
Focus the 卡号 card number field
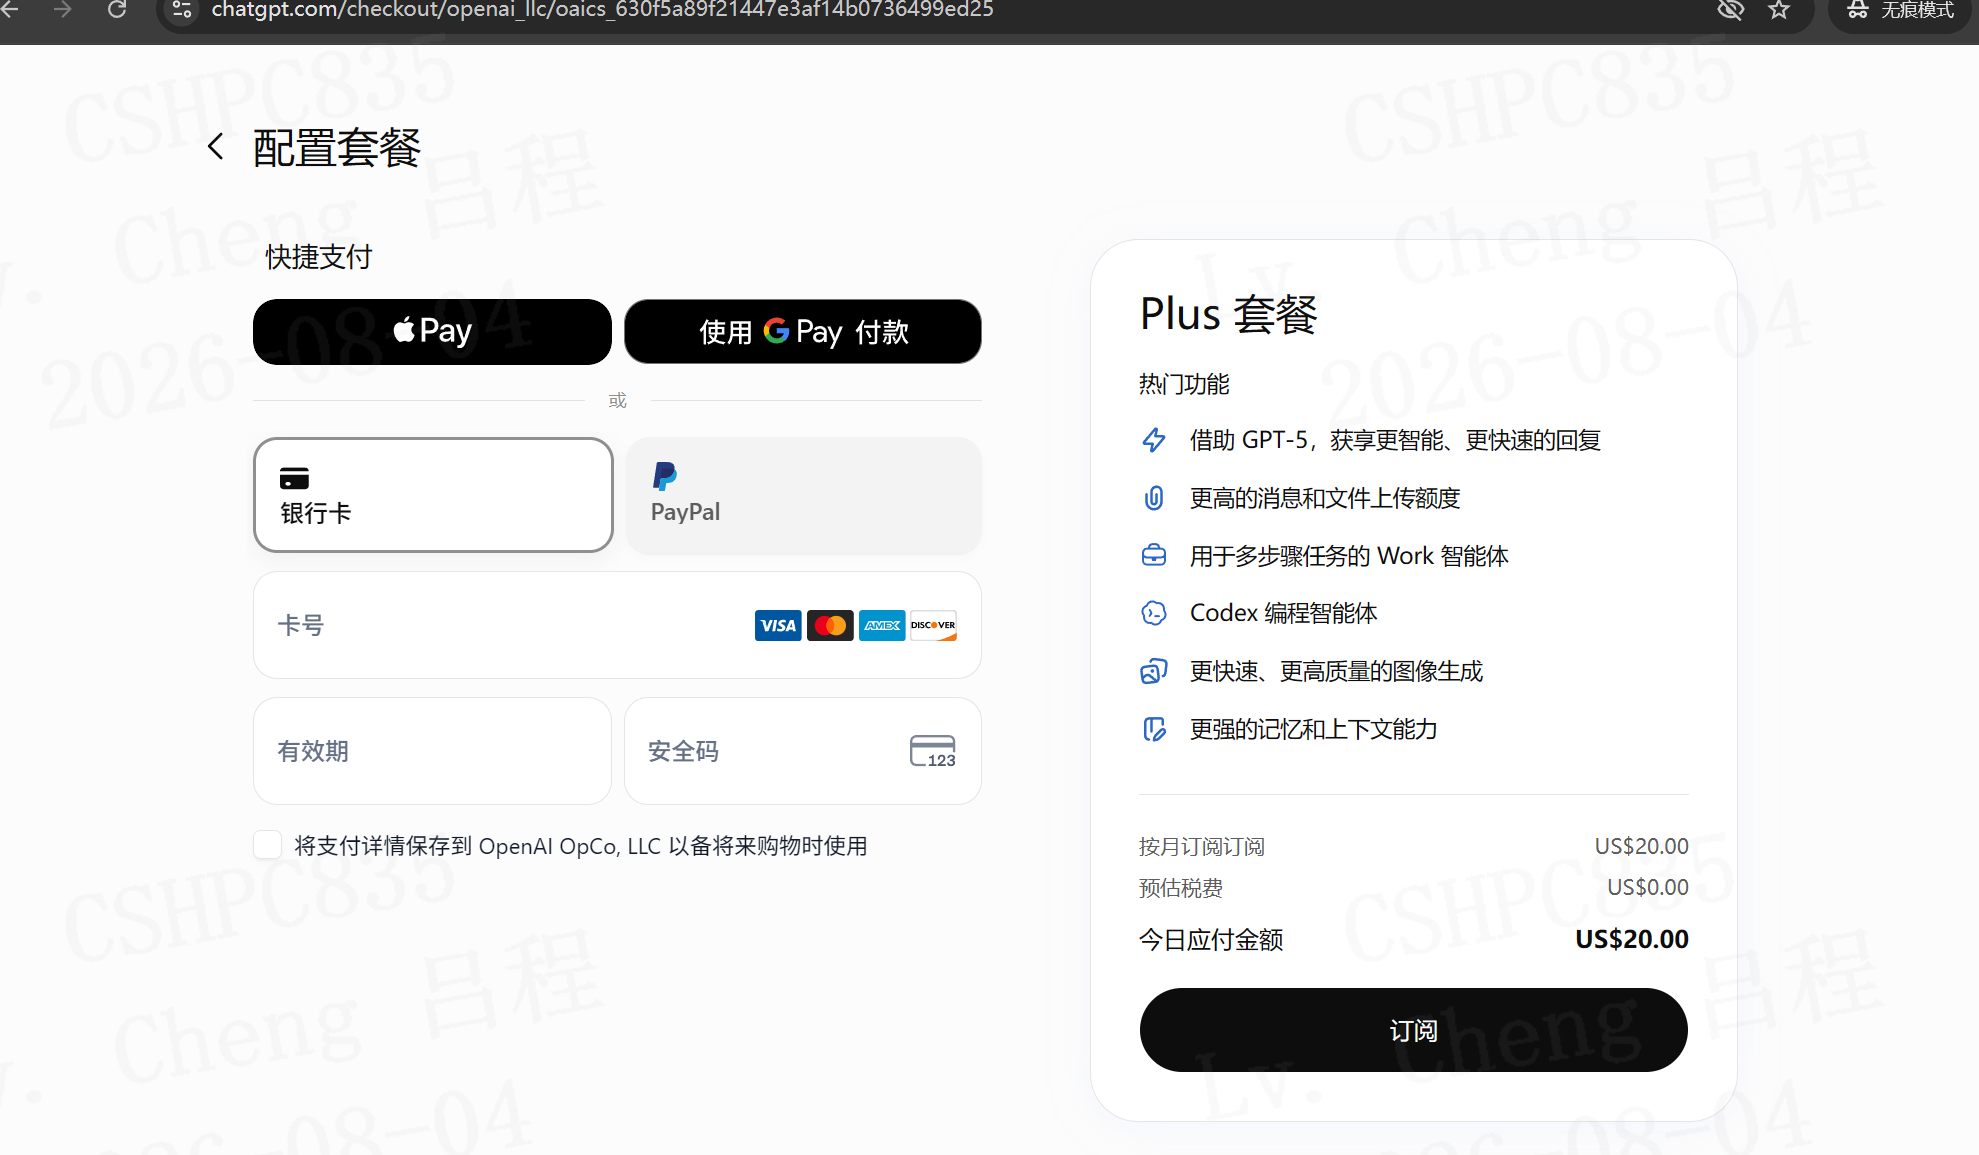pyautogui.click(x=617, y=625)
